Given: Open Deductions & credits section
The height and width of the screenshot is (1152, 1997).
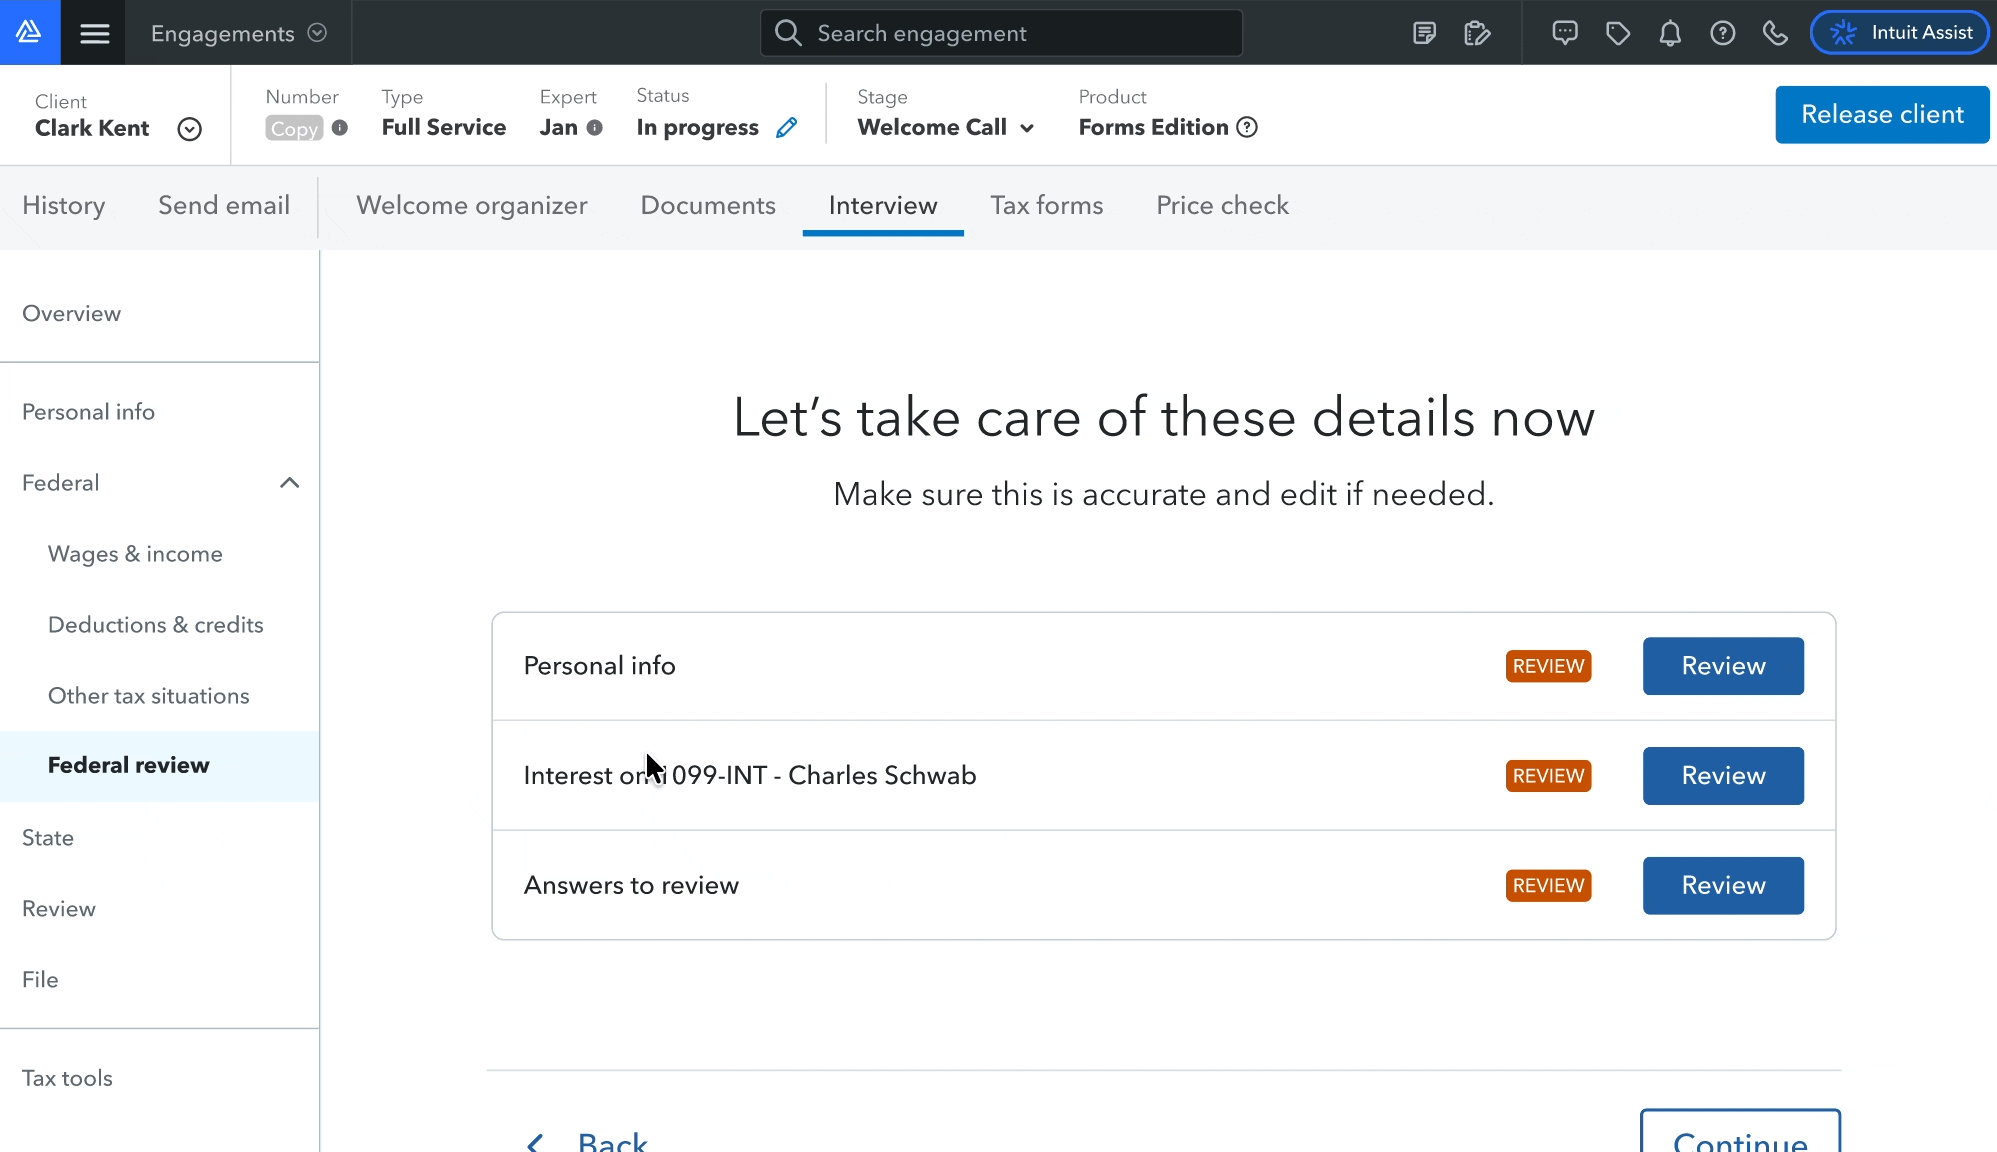Looking at the screenshot, I should pos(156,625).
